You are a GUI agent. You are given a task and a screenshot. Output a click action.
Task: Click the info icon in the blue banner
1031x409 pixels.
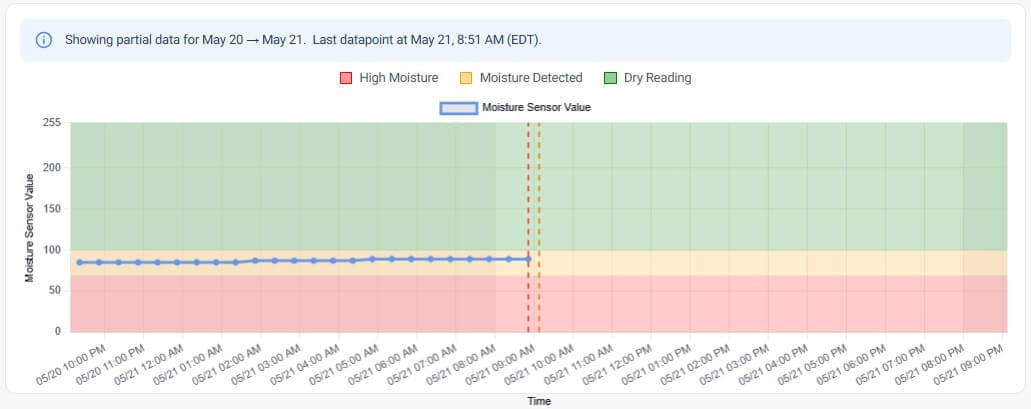(x=43, y=40)
